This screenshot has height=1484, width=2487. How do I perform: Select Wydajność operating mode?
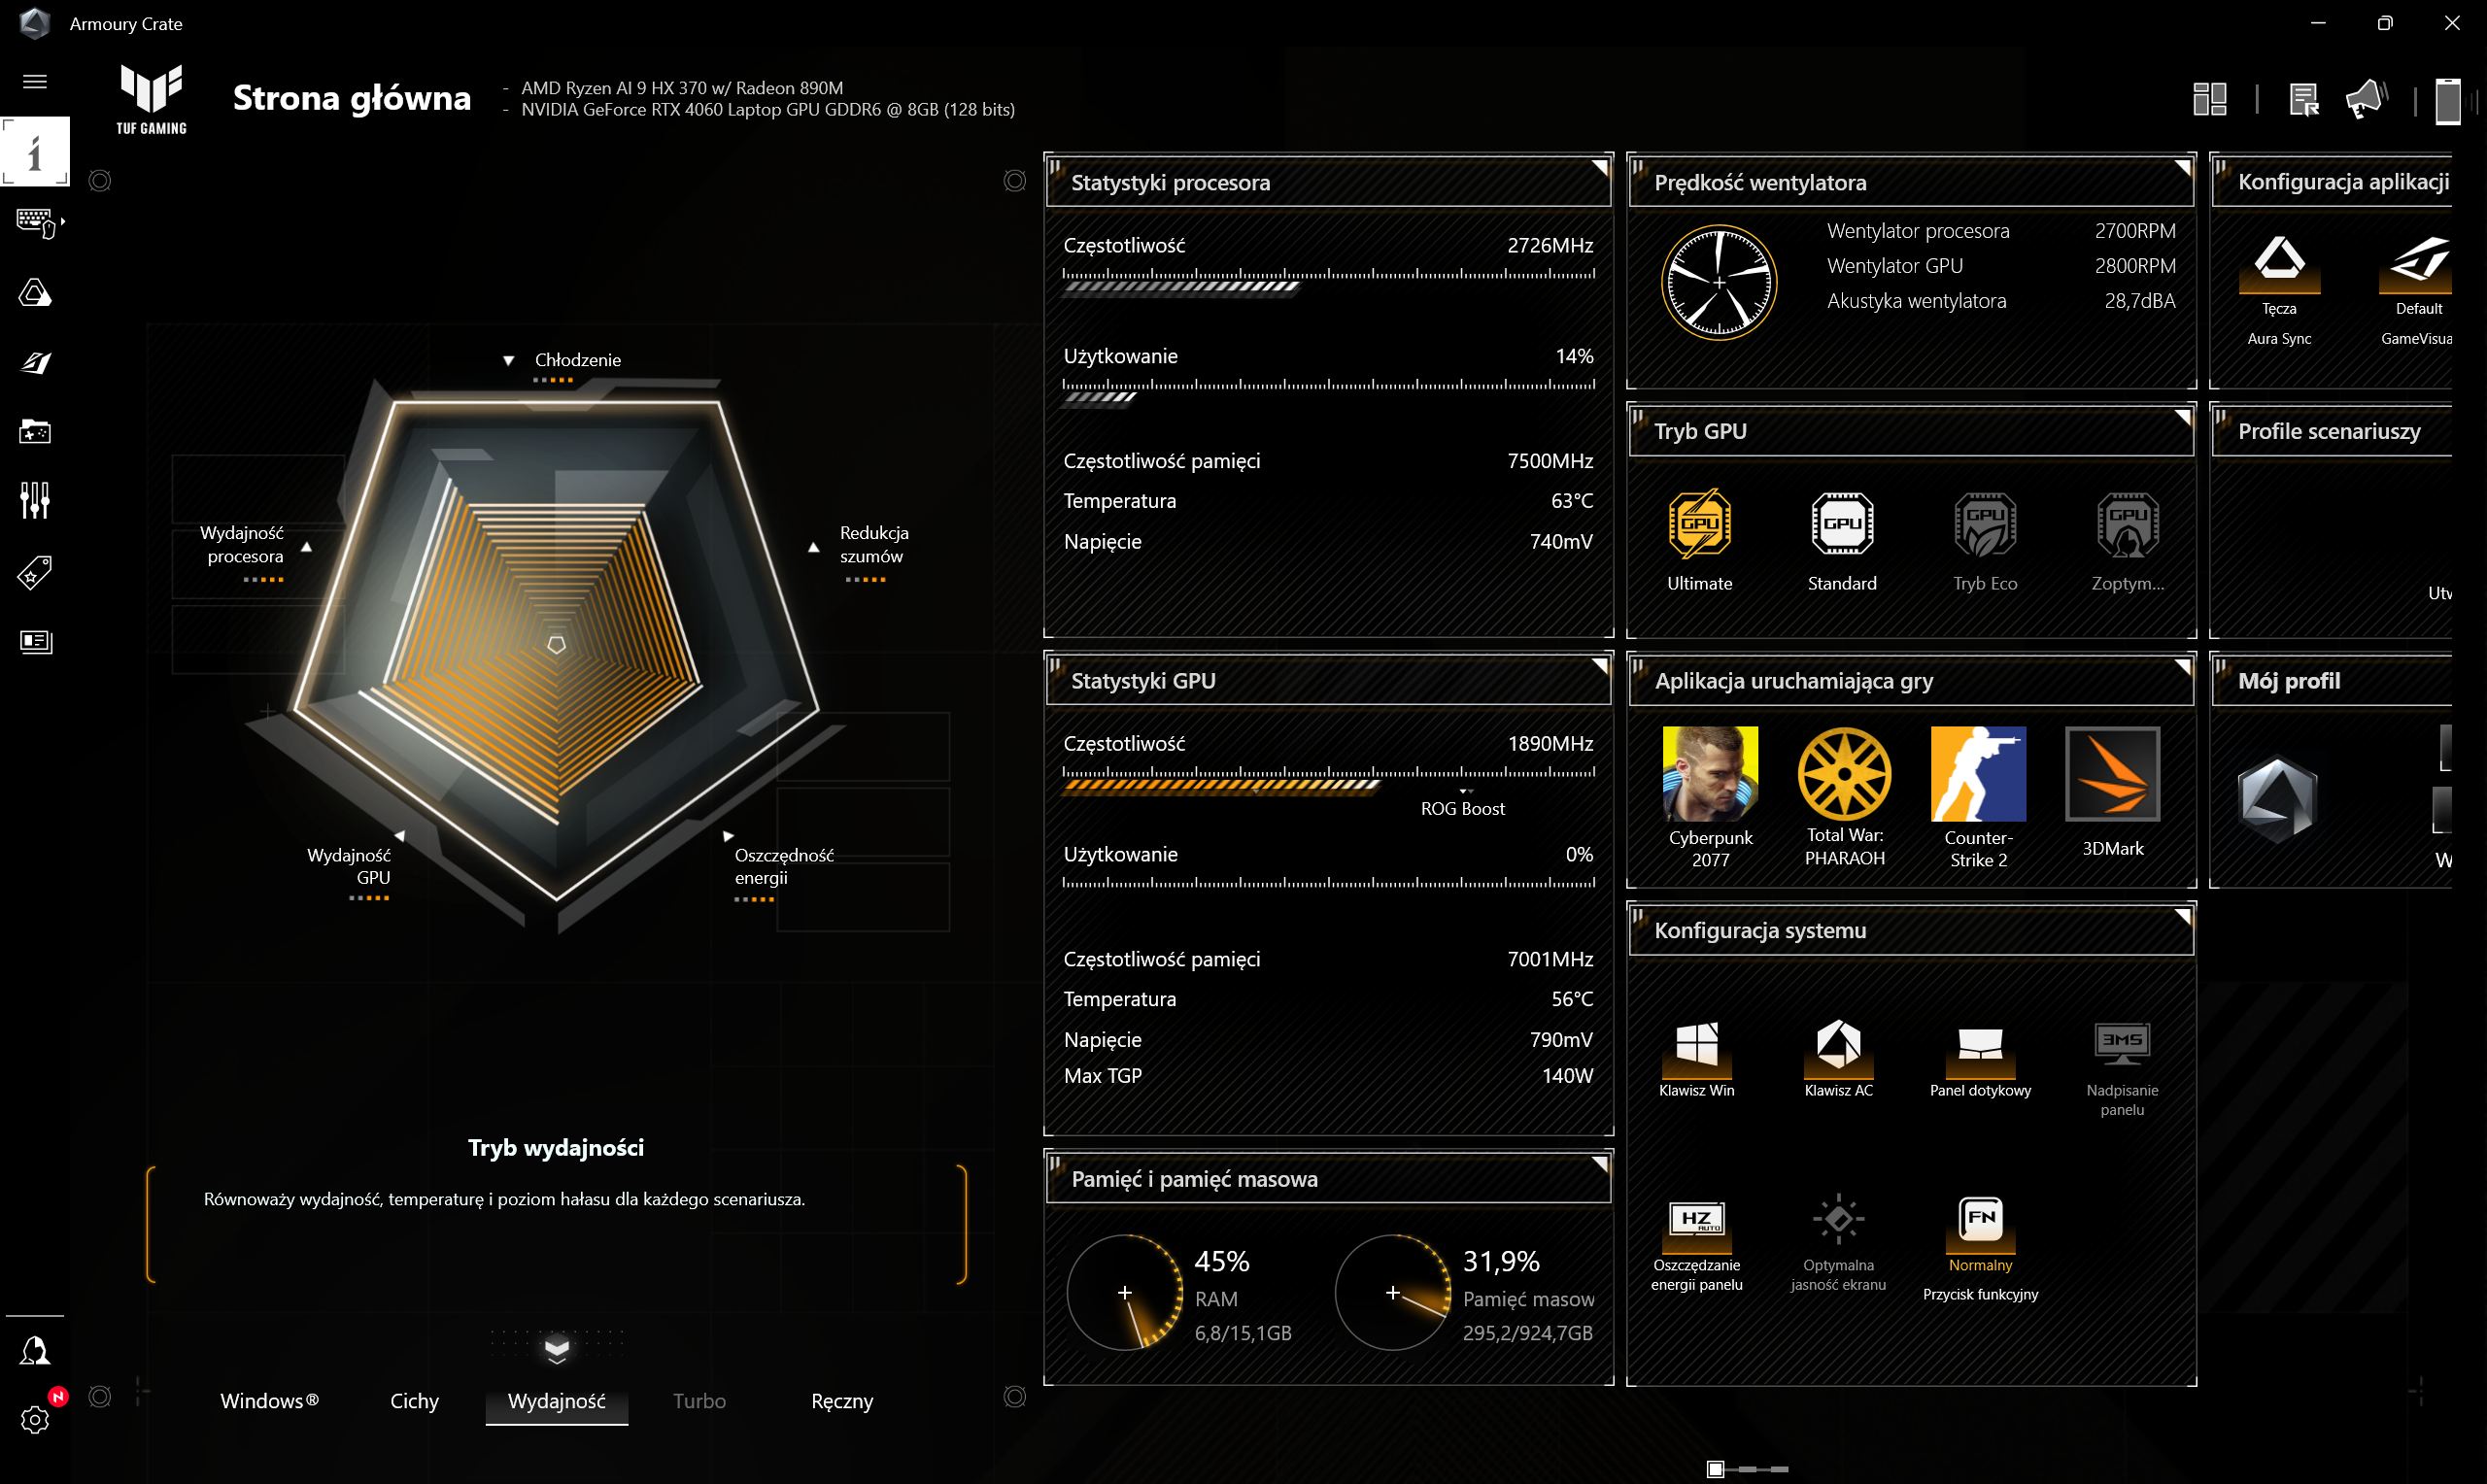click(556, 1400)
